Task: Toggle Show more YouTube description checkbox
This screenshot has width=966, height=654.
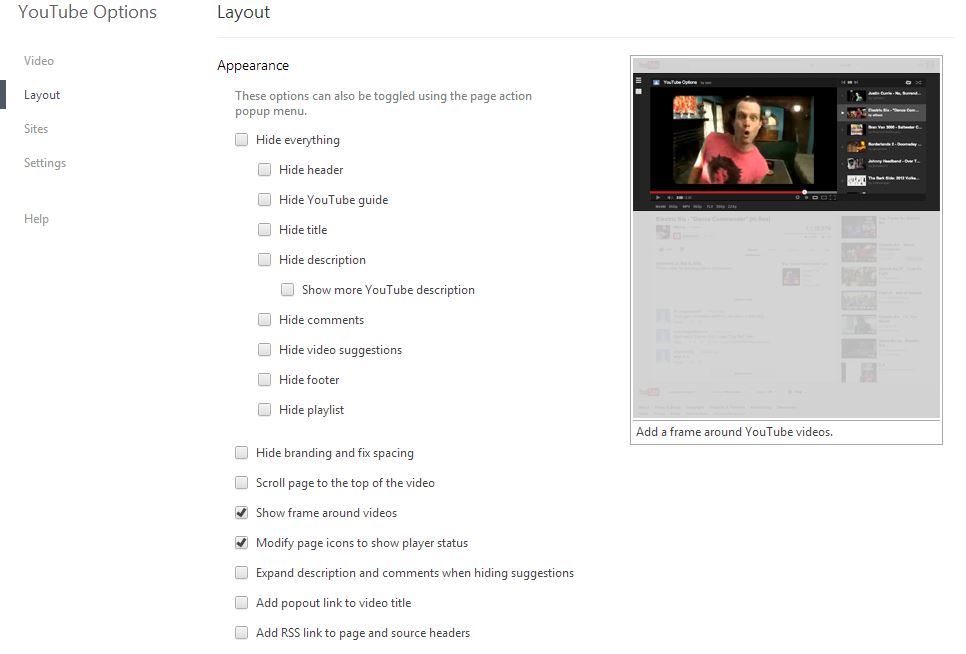Action: pos(287,289)
